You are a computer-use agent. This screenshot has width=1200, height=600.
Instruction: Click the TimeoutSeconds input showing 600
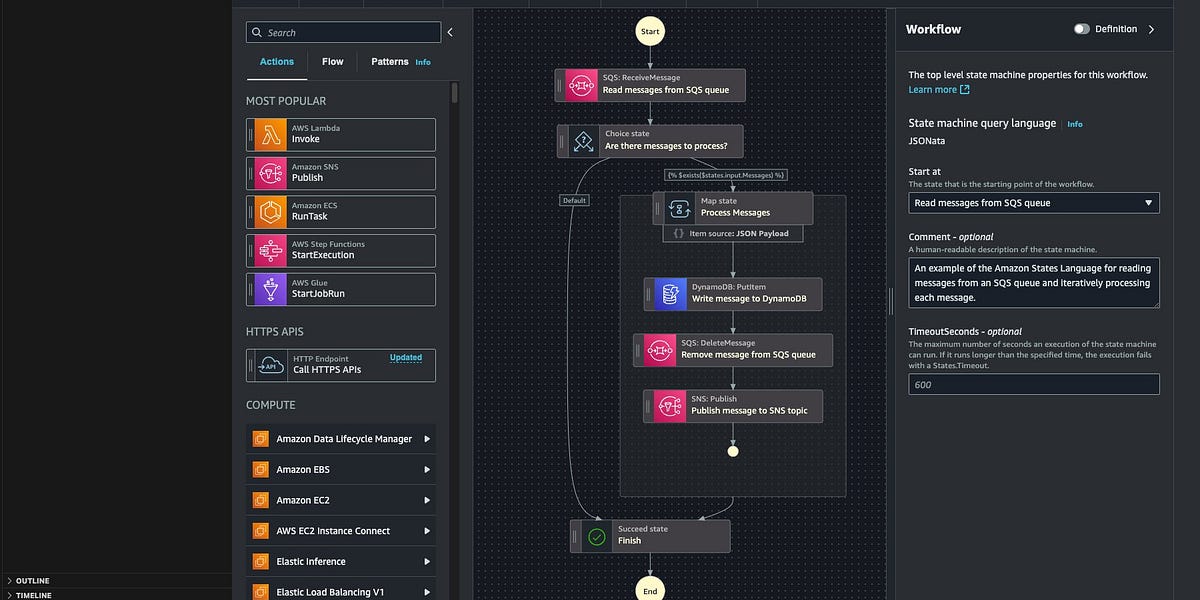tap(1033, 384)
